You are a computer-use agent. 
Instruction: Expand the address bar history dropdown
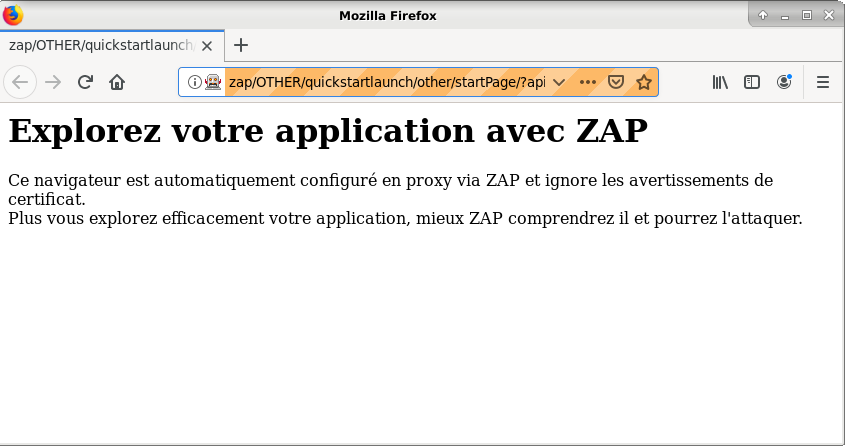point(559,82)
